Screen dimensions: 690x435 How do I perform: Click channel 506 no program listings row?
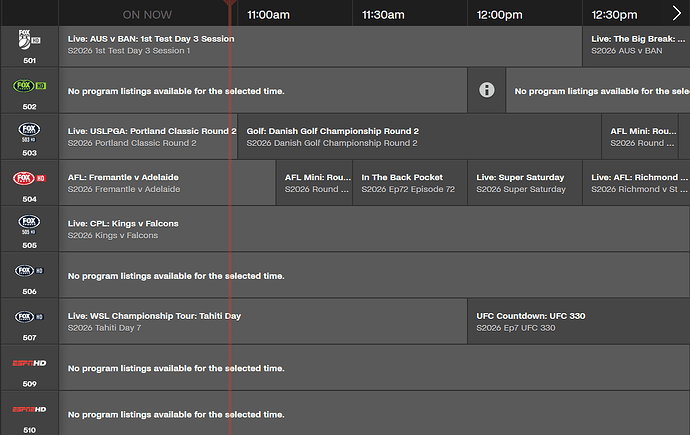point(374,275)
